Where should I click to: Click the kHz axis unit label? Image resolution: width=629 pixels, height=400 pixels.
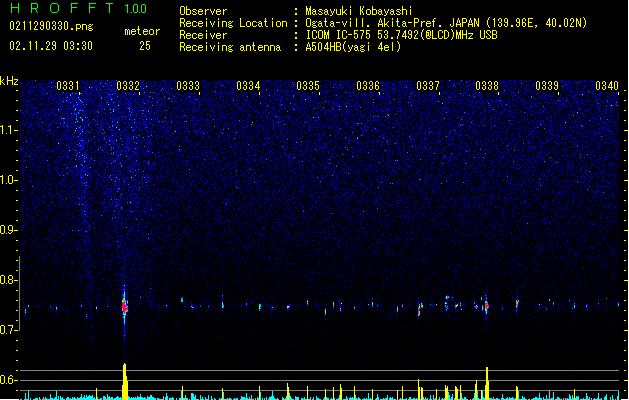pos(9,81)
